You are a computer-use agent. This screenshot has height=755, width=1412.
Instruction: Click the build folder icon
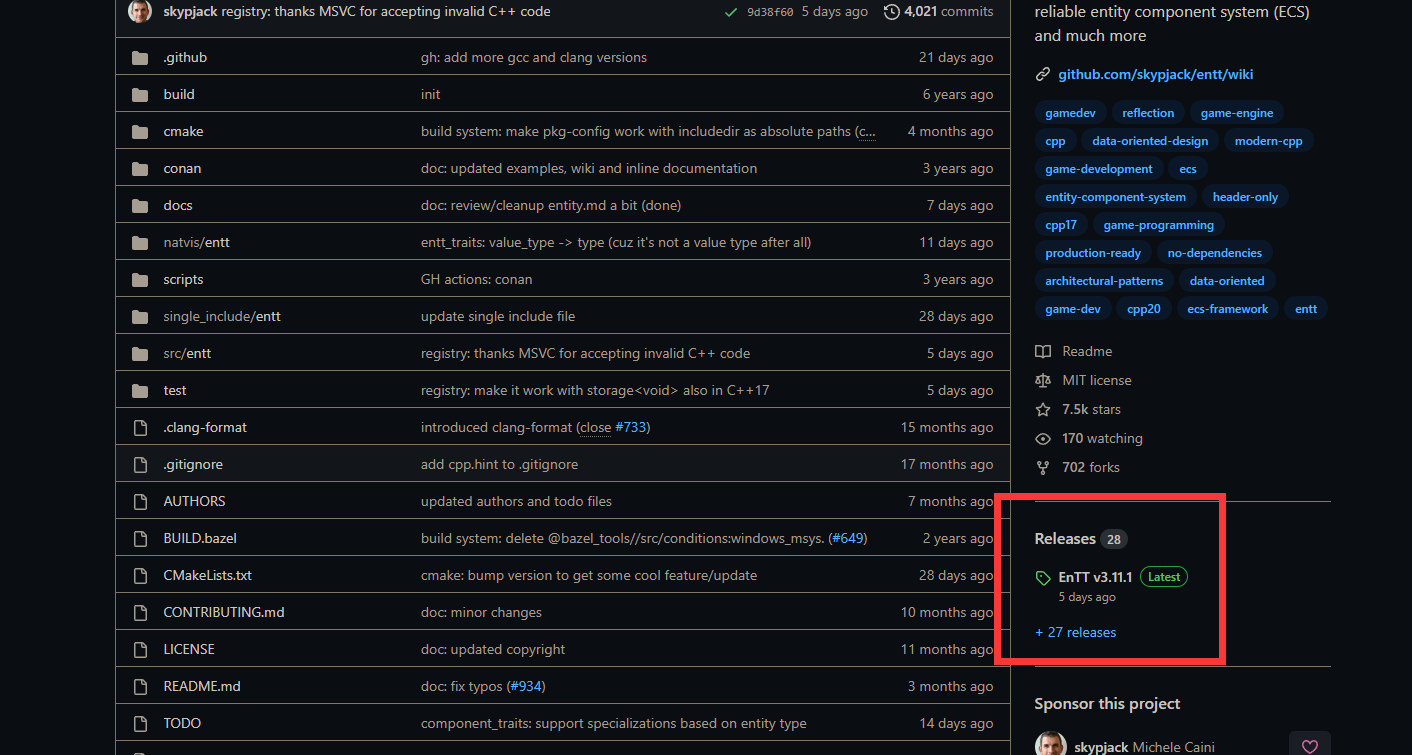[x=140, y=94]
